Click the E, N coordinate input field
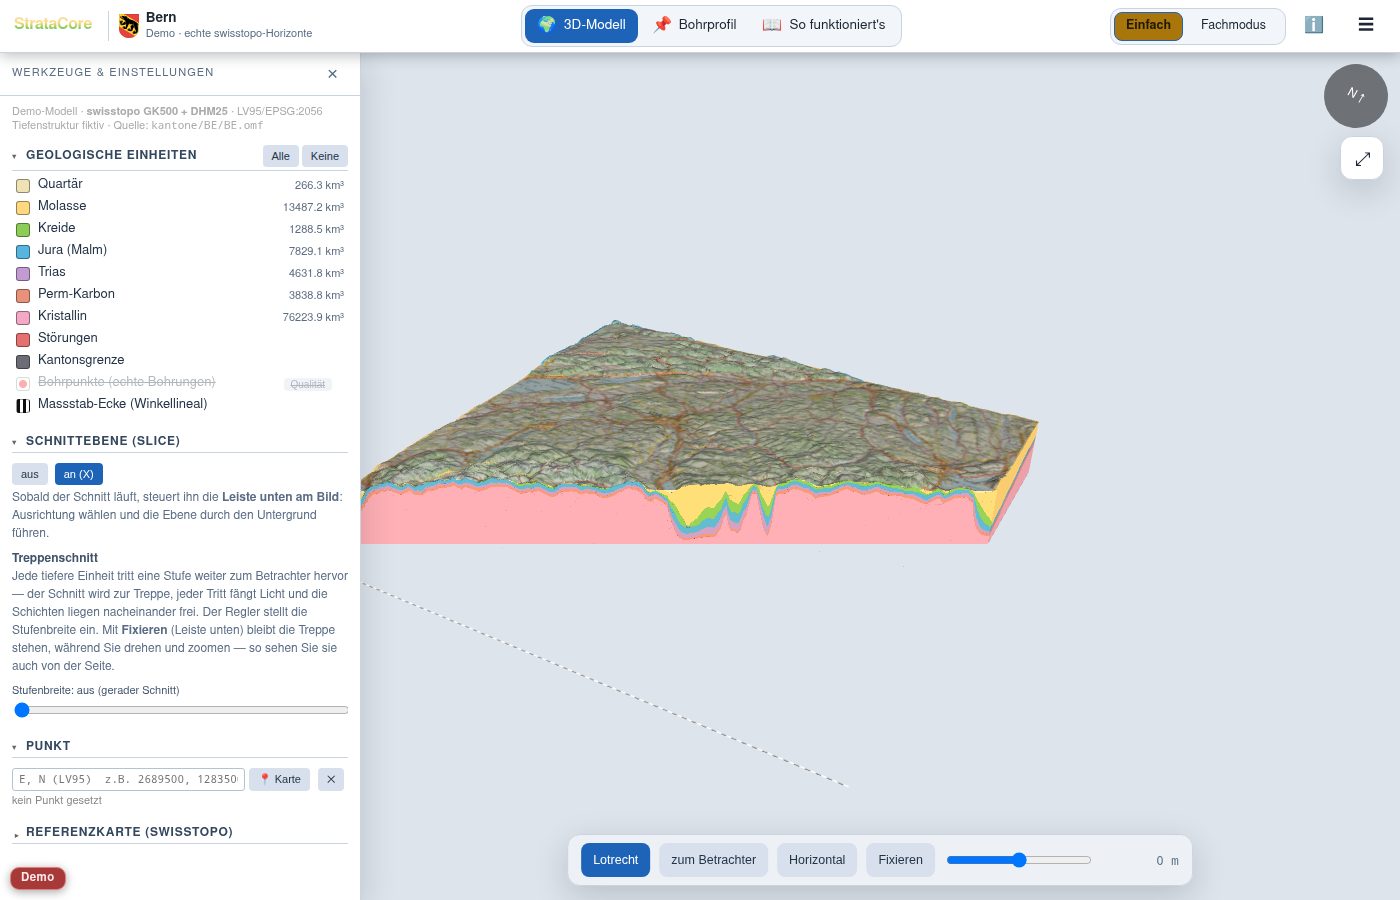Image resolution: width=1400 pixels, height=900 pixels. (x=128, y=779)
